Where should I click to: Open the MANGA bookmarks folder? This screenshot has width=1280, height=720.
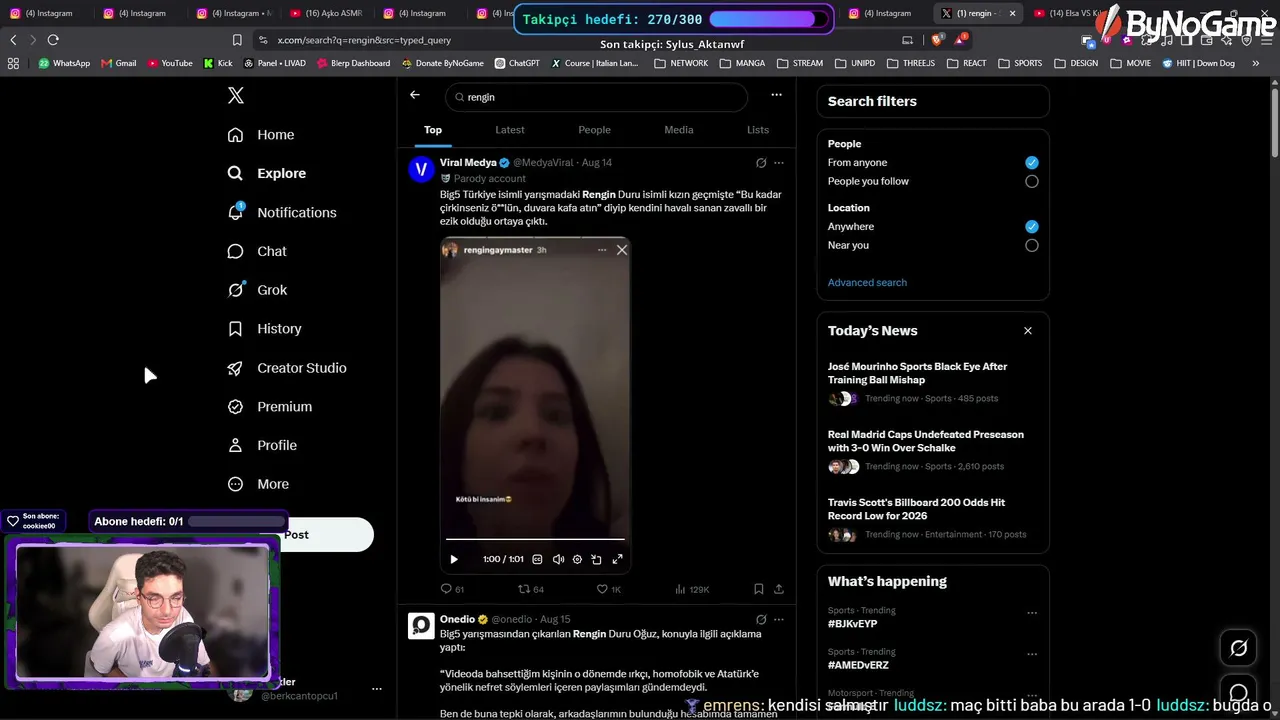coord(742,63)
